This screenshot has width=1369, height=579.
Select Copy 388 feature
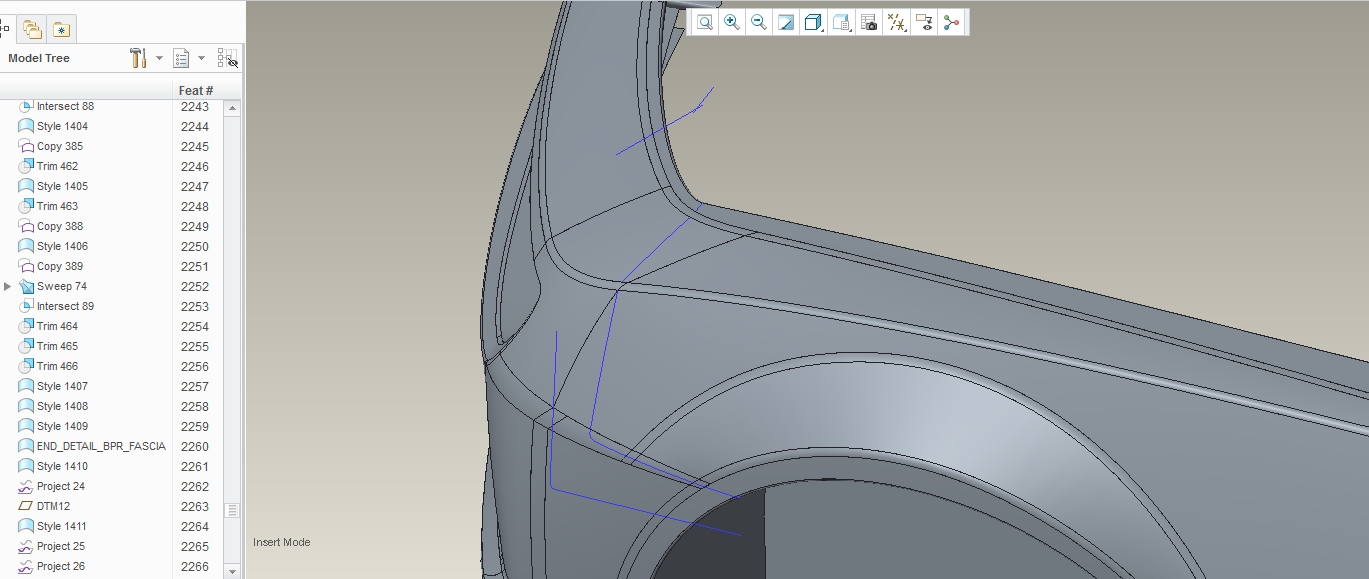click(x=60, y=226)
